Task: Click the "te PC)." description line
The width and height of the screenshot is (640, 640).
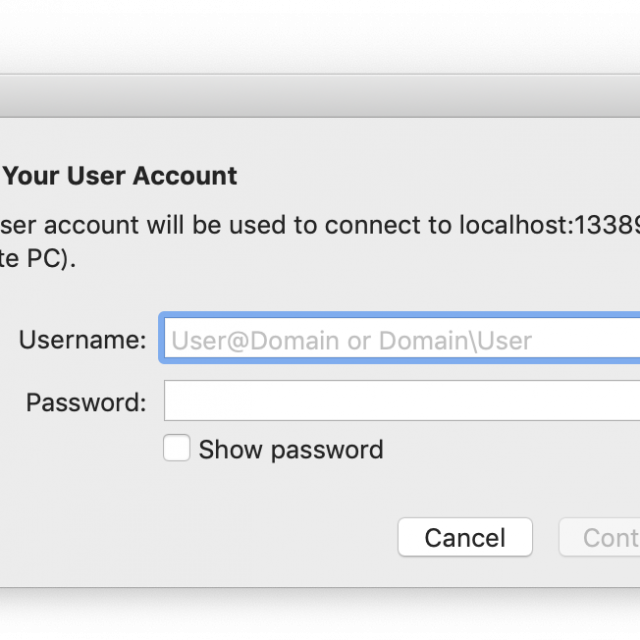Action: pyautogui.click(x=38, y=259)
